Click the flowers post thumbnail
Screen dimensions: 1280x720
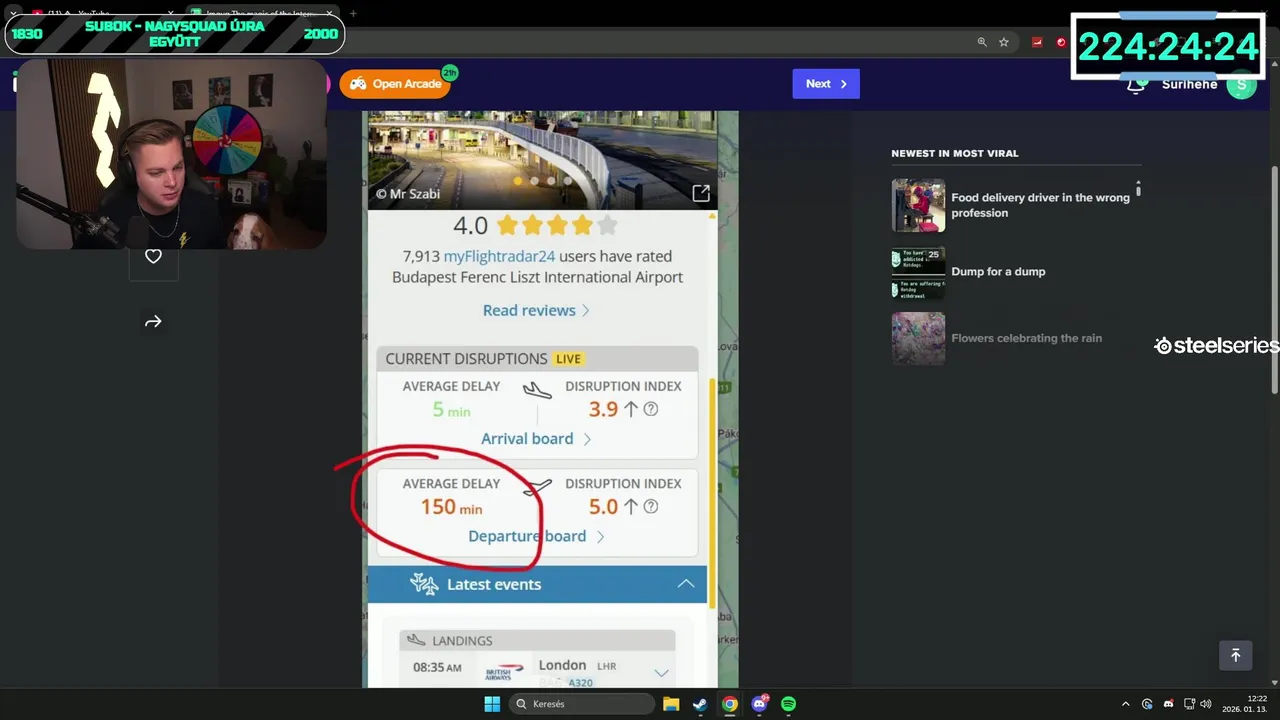pos(918,338)
